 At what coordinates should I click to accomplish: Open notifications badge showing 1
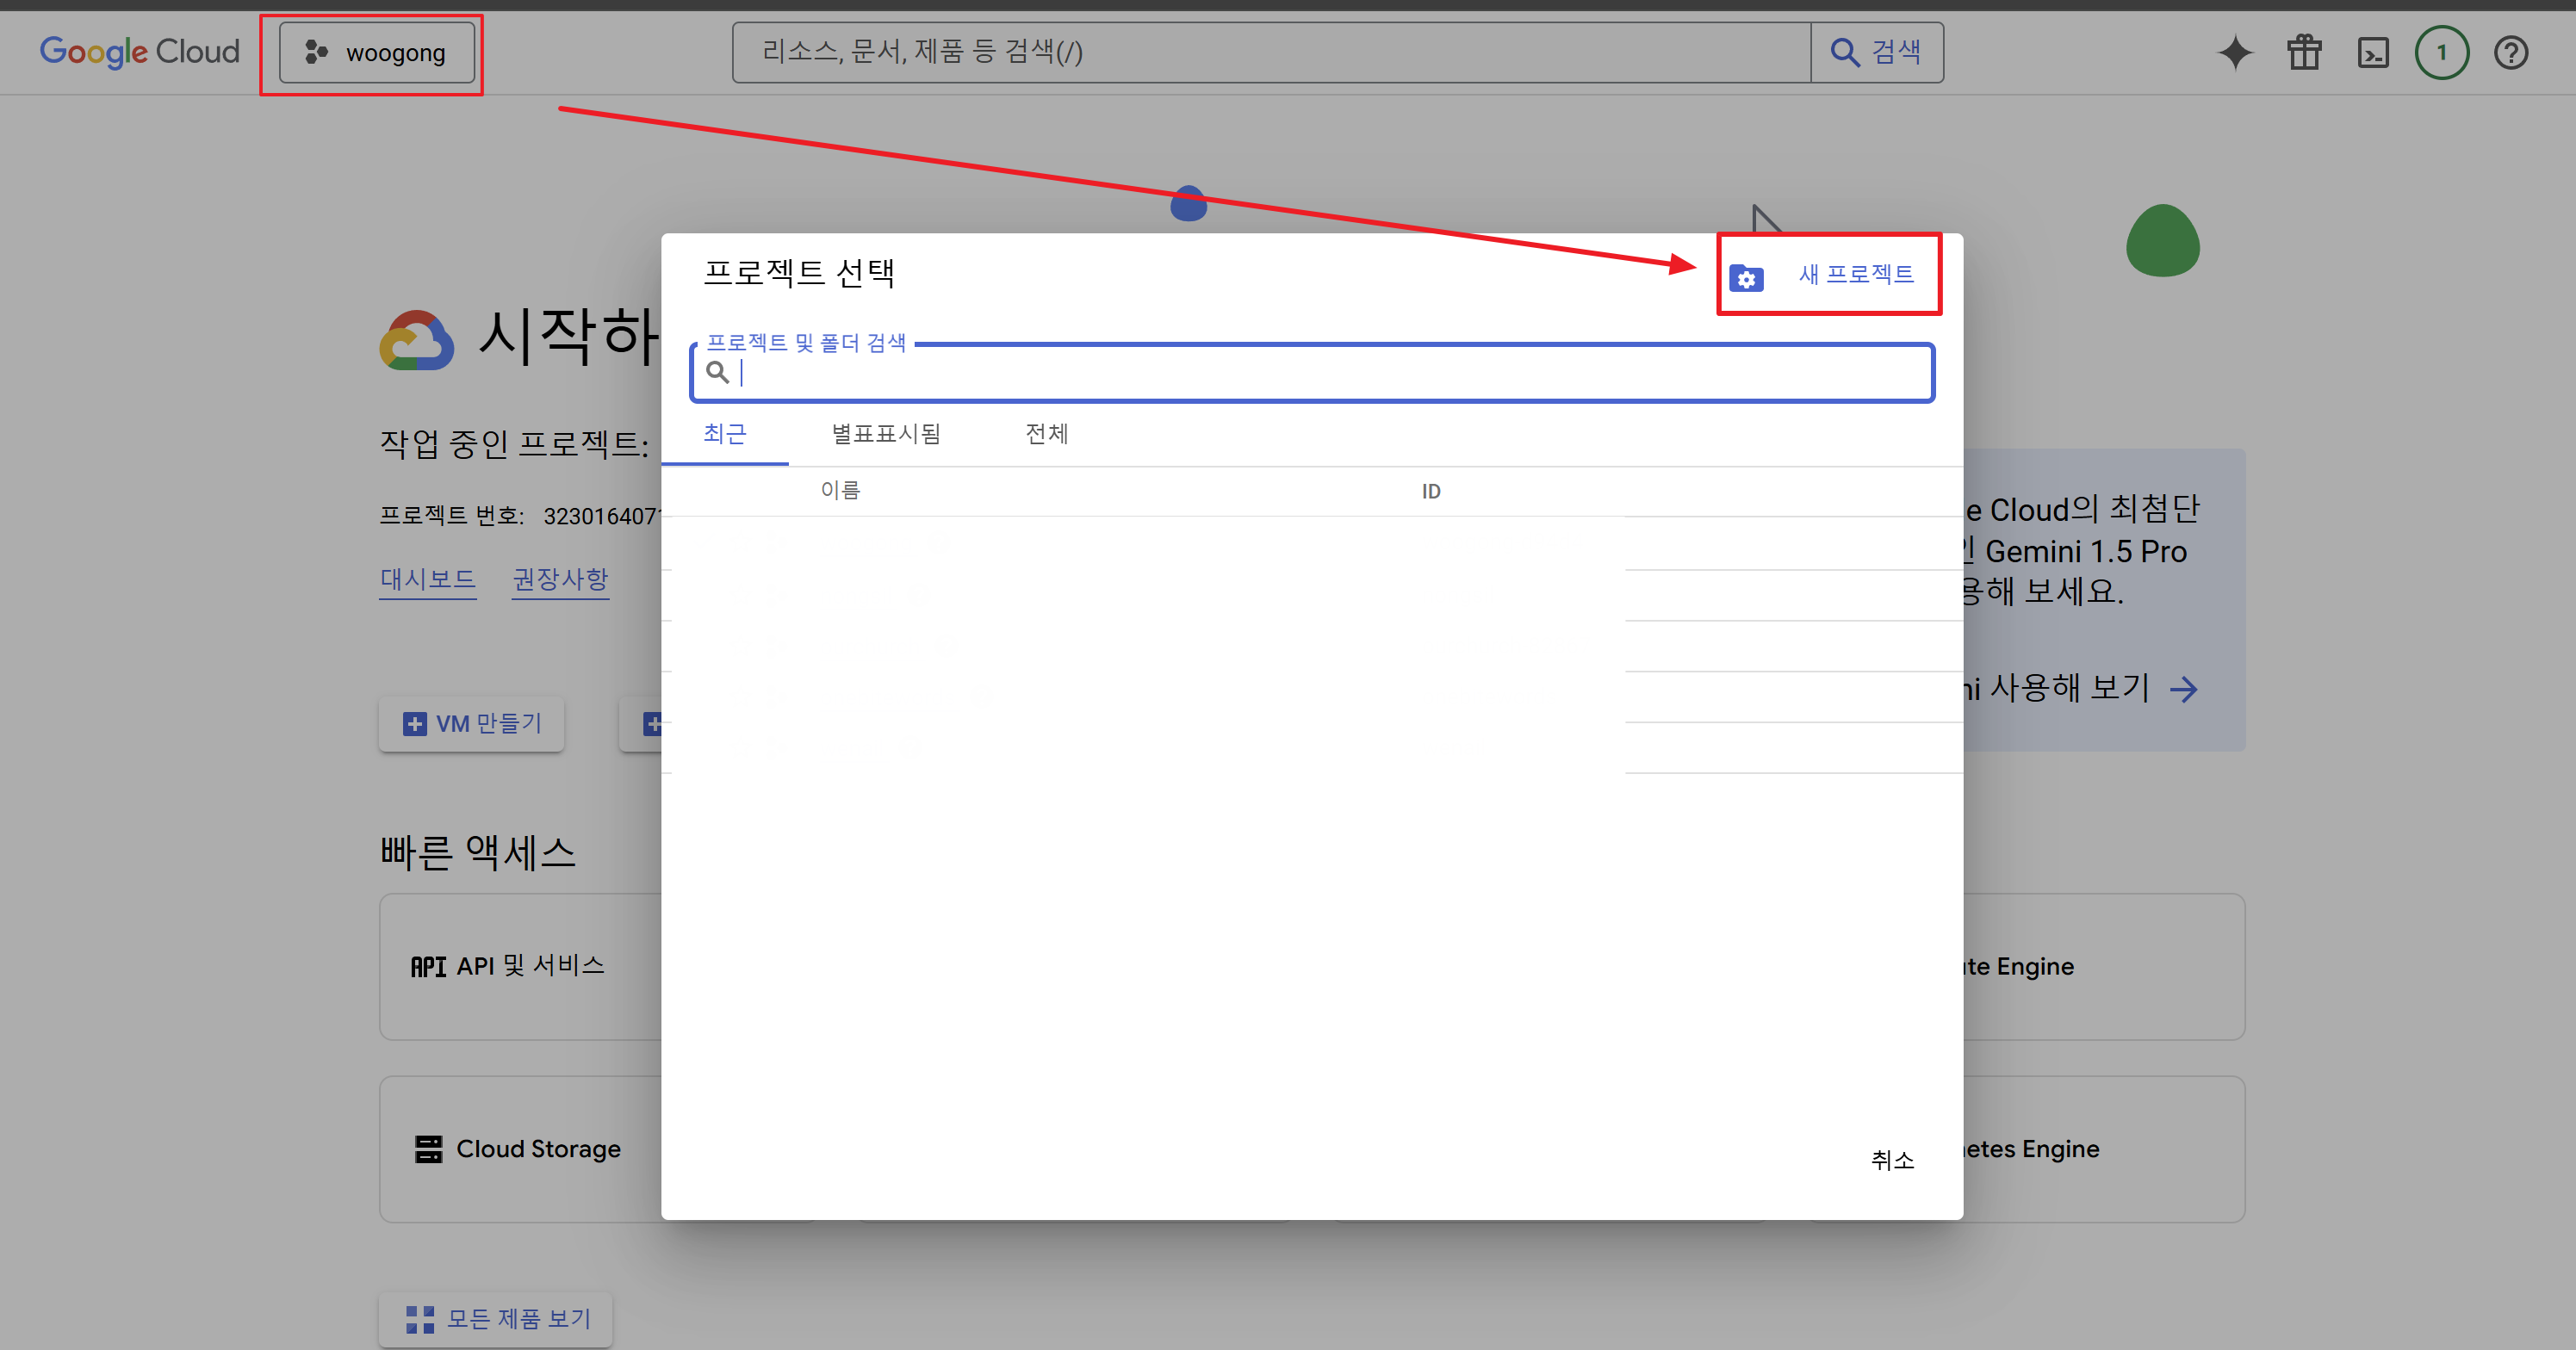2441,52
